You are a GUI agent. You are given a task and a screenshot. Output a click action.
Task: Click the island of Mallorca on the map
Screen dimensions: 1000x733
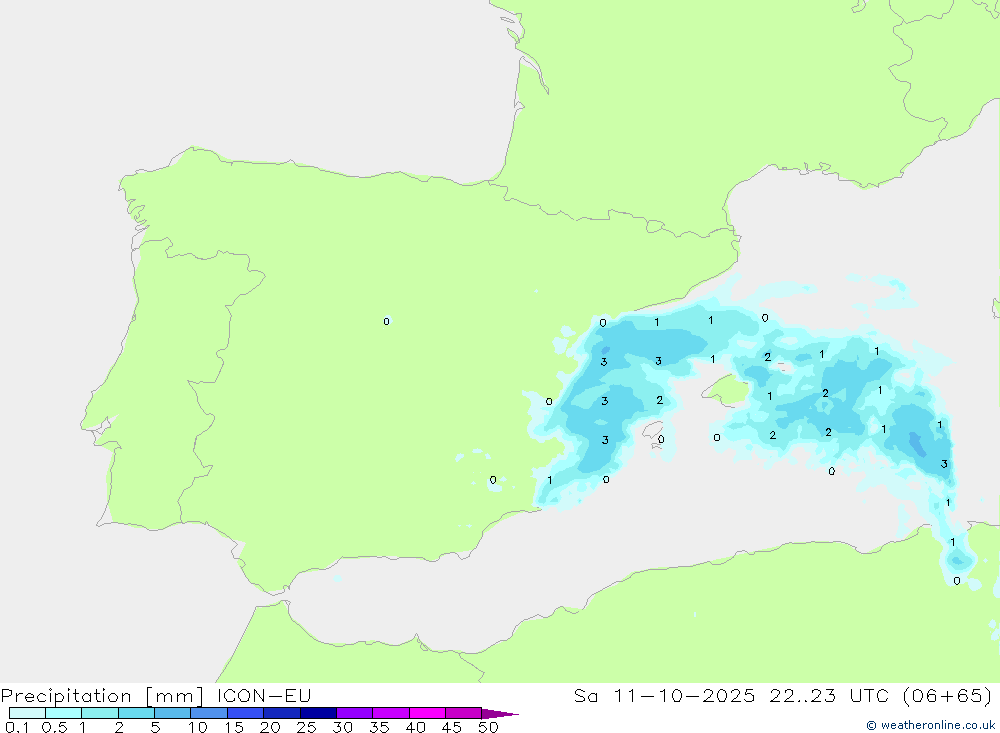[x=727, y=390]
